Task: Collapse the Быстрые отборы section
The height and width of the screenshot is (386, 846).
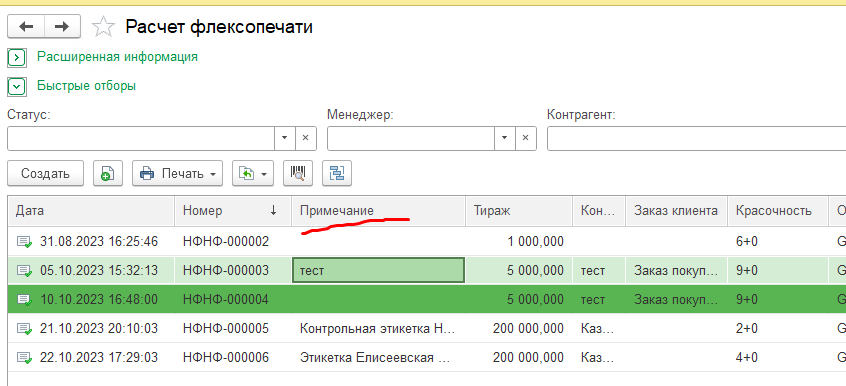Action: click(17, 86)
